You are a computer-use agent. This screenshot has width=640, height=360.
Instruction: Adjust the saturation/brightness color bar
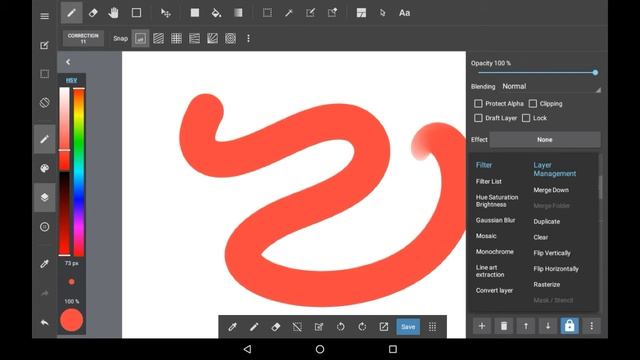64,171
